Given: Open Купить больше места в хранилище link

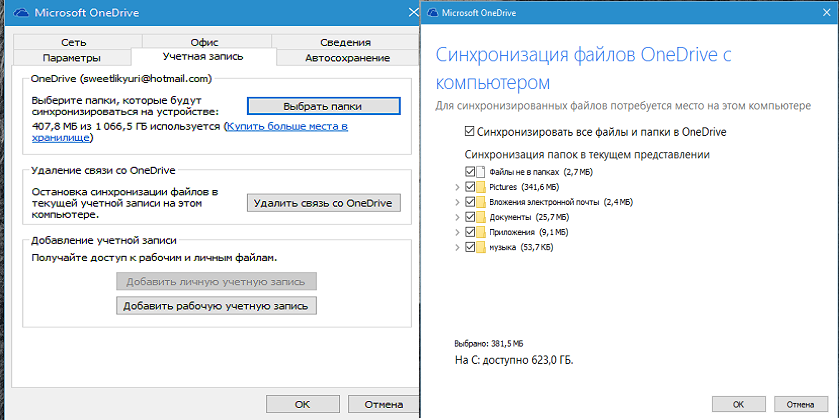Looking at the screenshot, I should [x=190, y=132].
